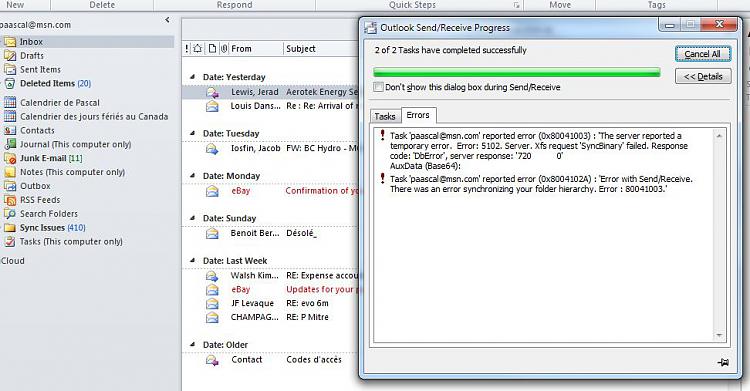
Task: Click the Outbox icon
Action: [10, 186]
